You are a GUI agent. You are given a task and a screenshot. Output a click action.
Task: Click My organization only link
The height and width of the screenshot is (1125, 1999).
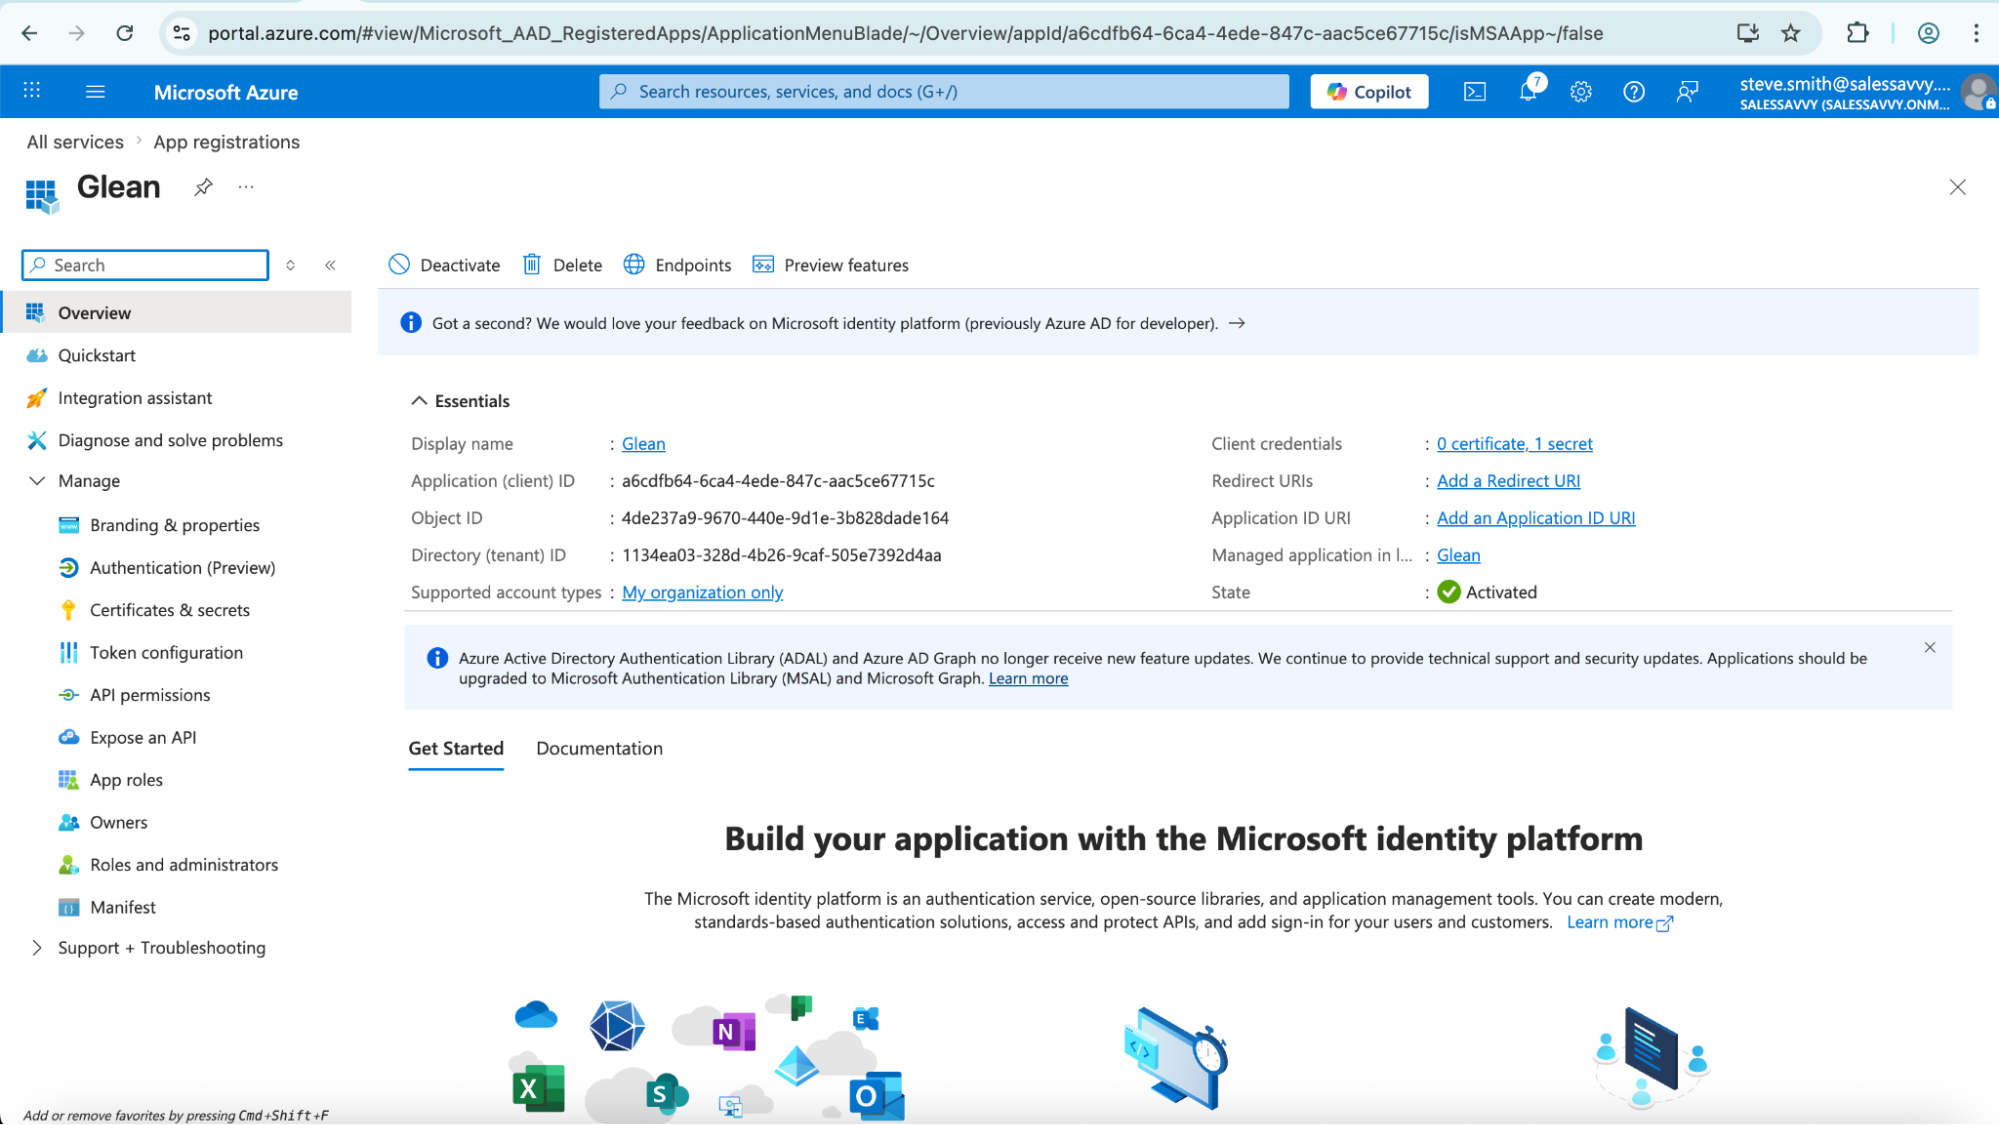[x=702, y=592]
